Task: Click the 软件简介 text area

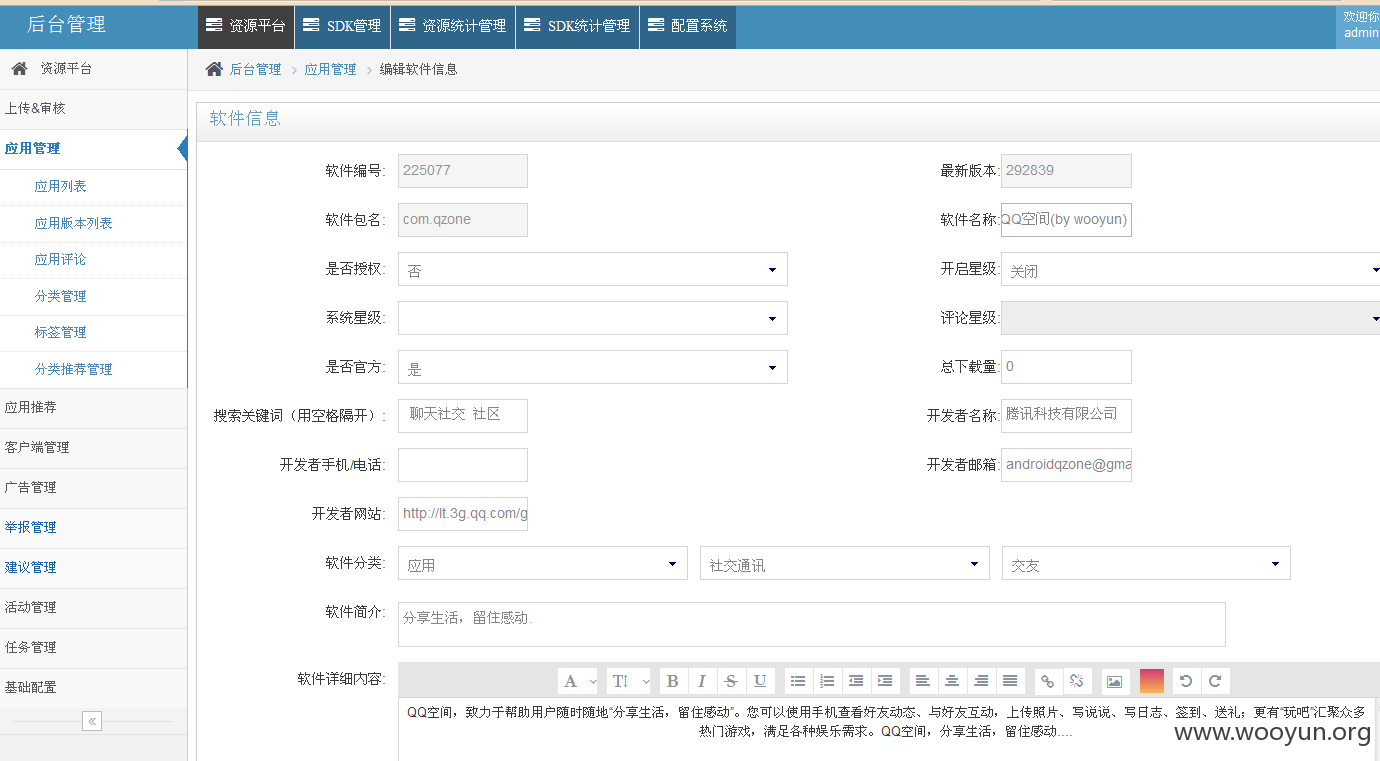Action: 812,624
